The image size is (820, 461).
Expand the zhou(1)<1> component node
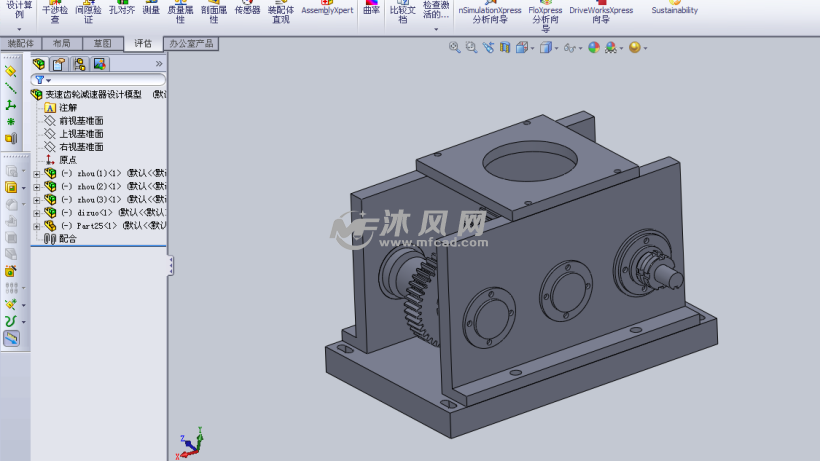pos(37,173)
